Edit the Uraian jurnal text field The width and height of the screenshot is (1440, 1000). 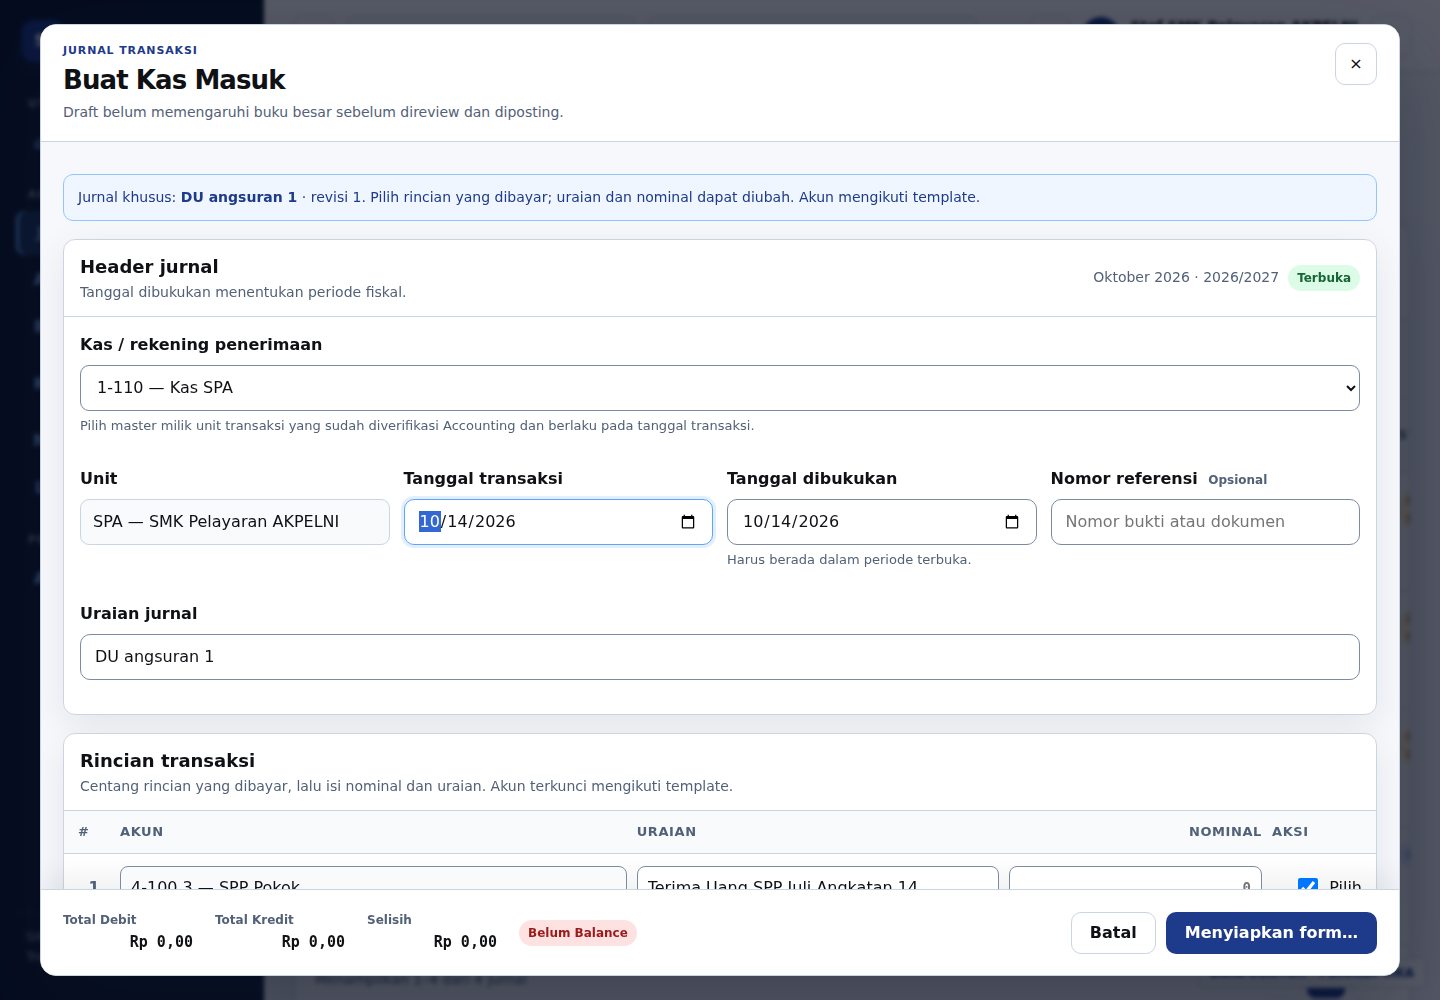click(720, 657)
